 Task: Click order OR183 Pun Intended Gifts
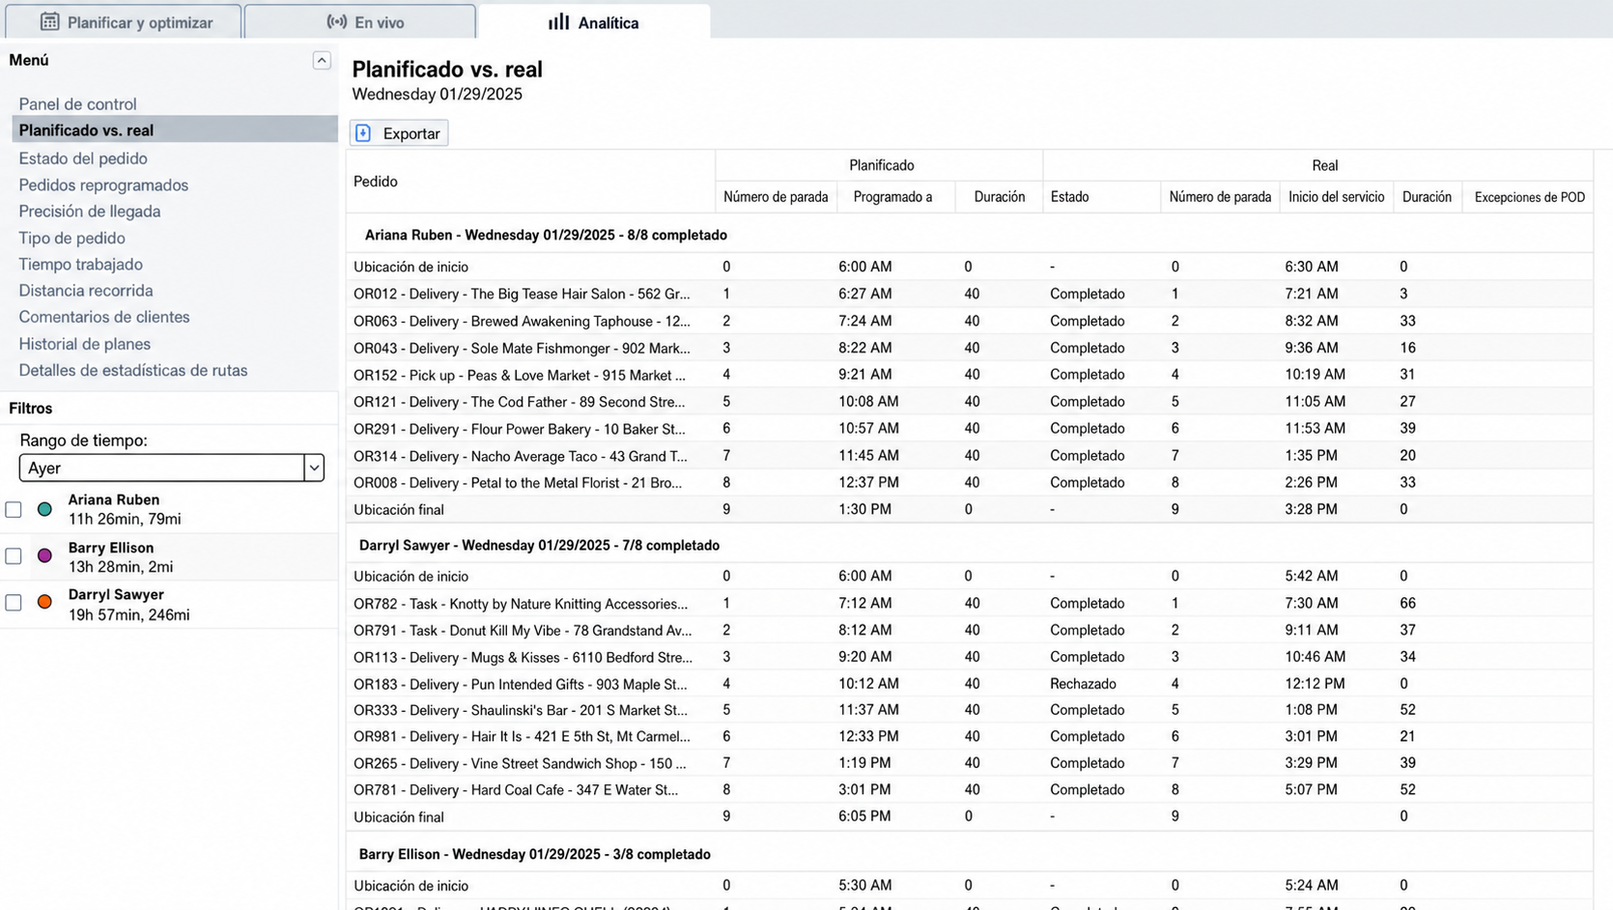coord(521,685)
